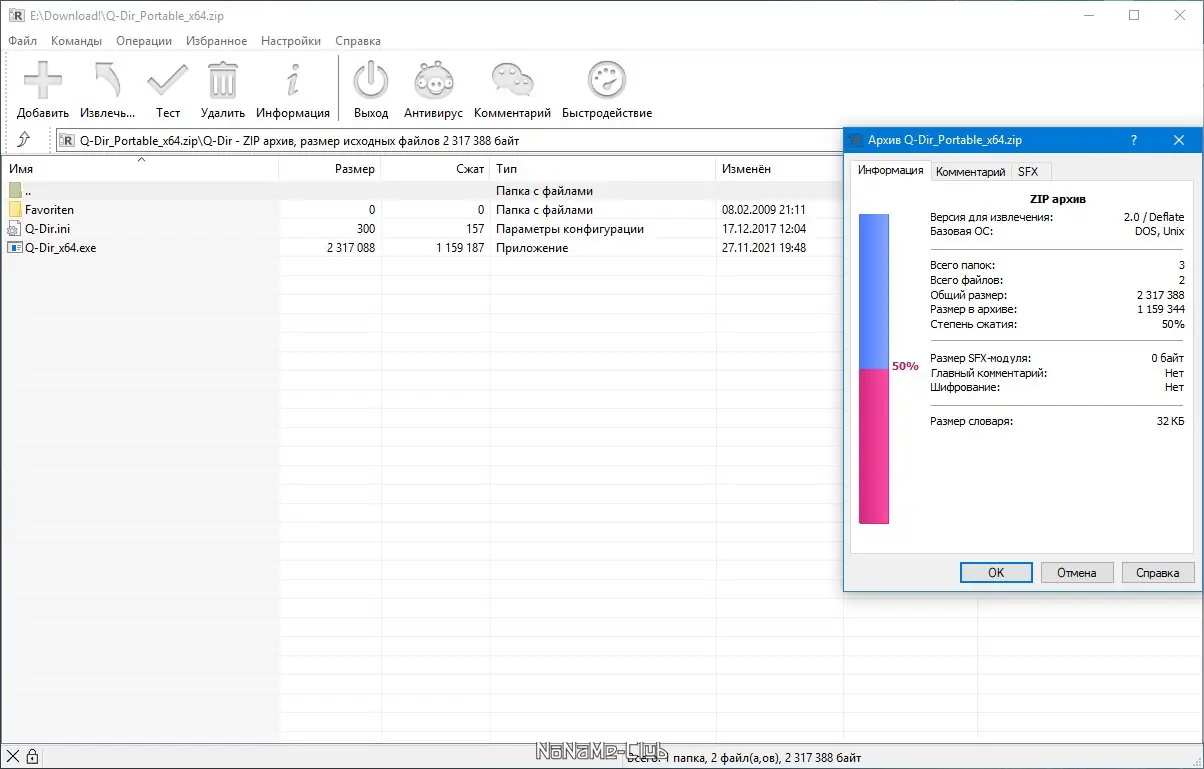Viewport: 1204px width, 769px height.
Task: Open the Команды menu
Action: tap(76, 41)
